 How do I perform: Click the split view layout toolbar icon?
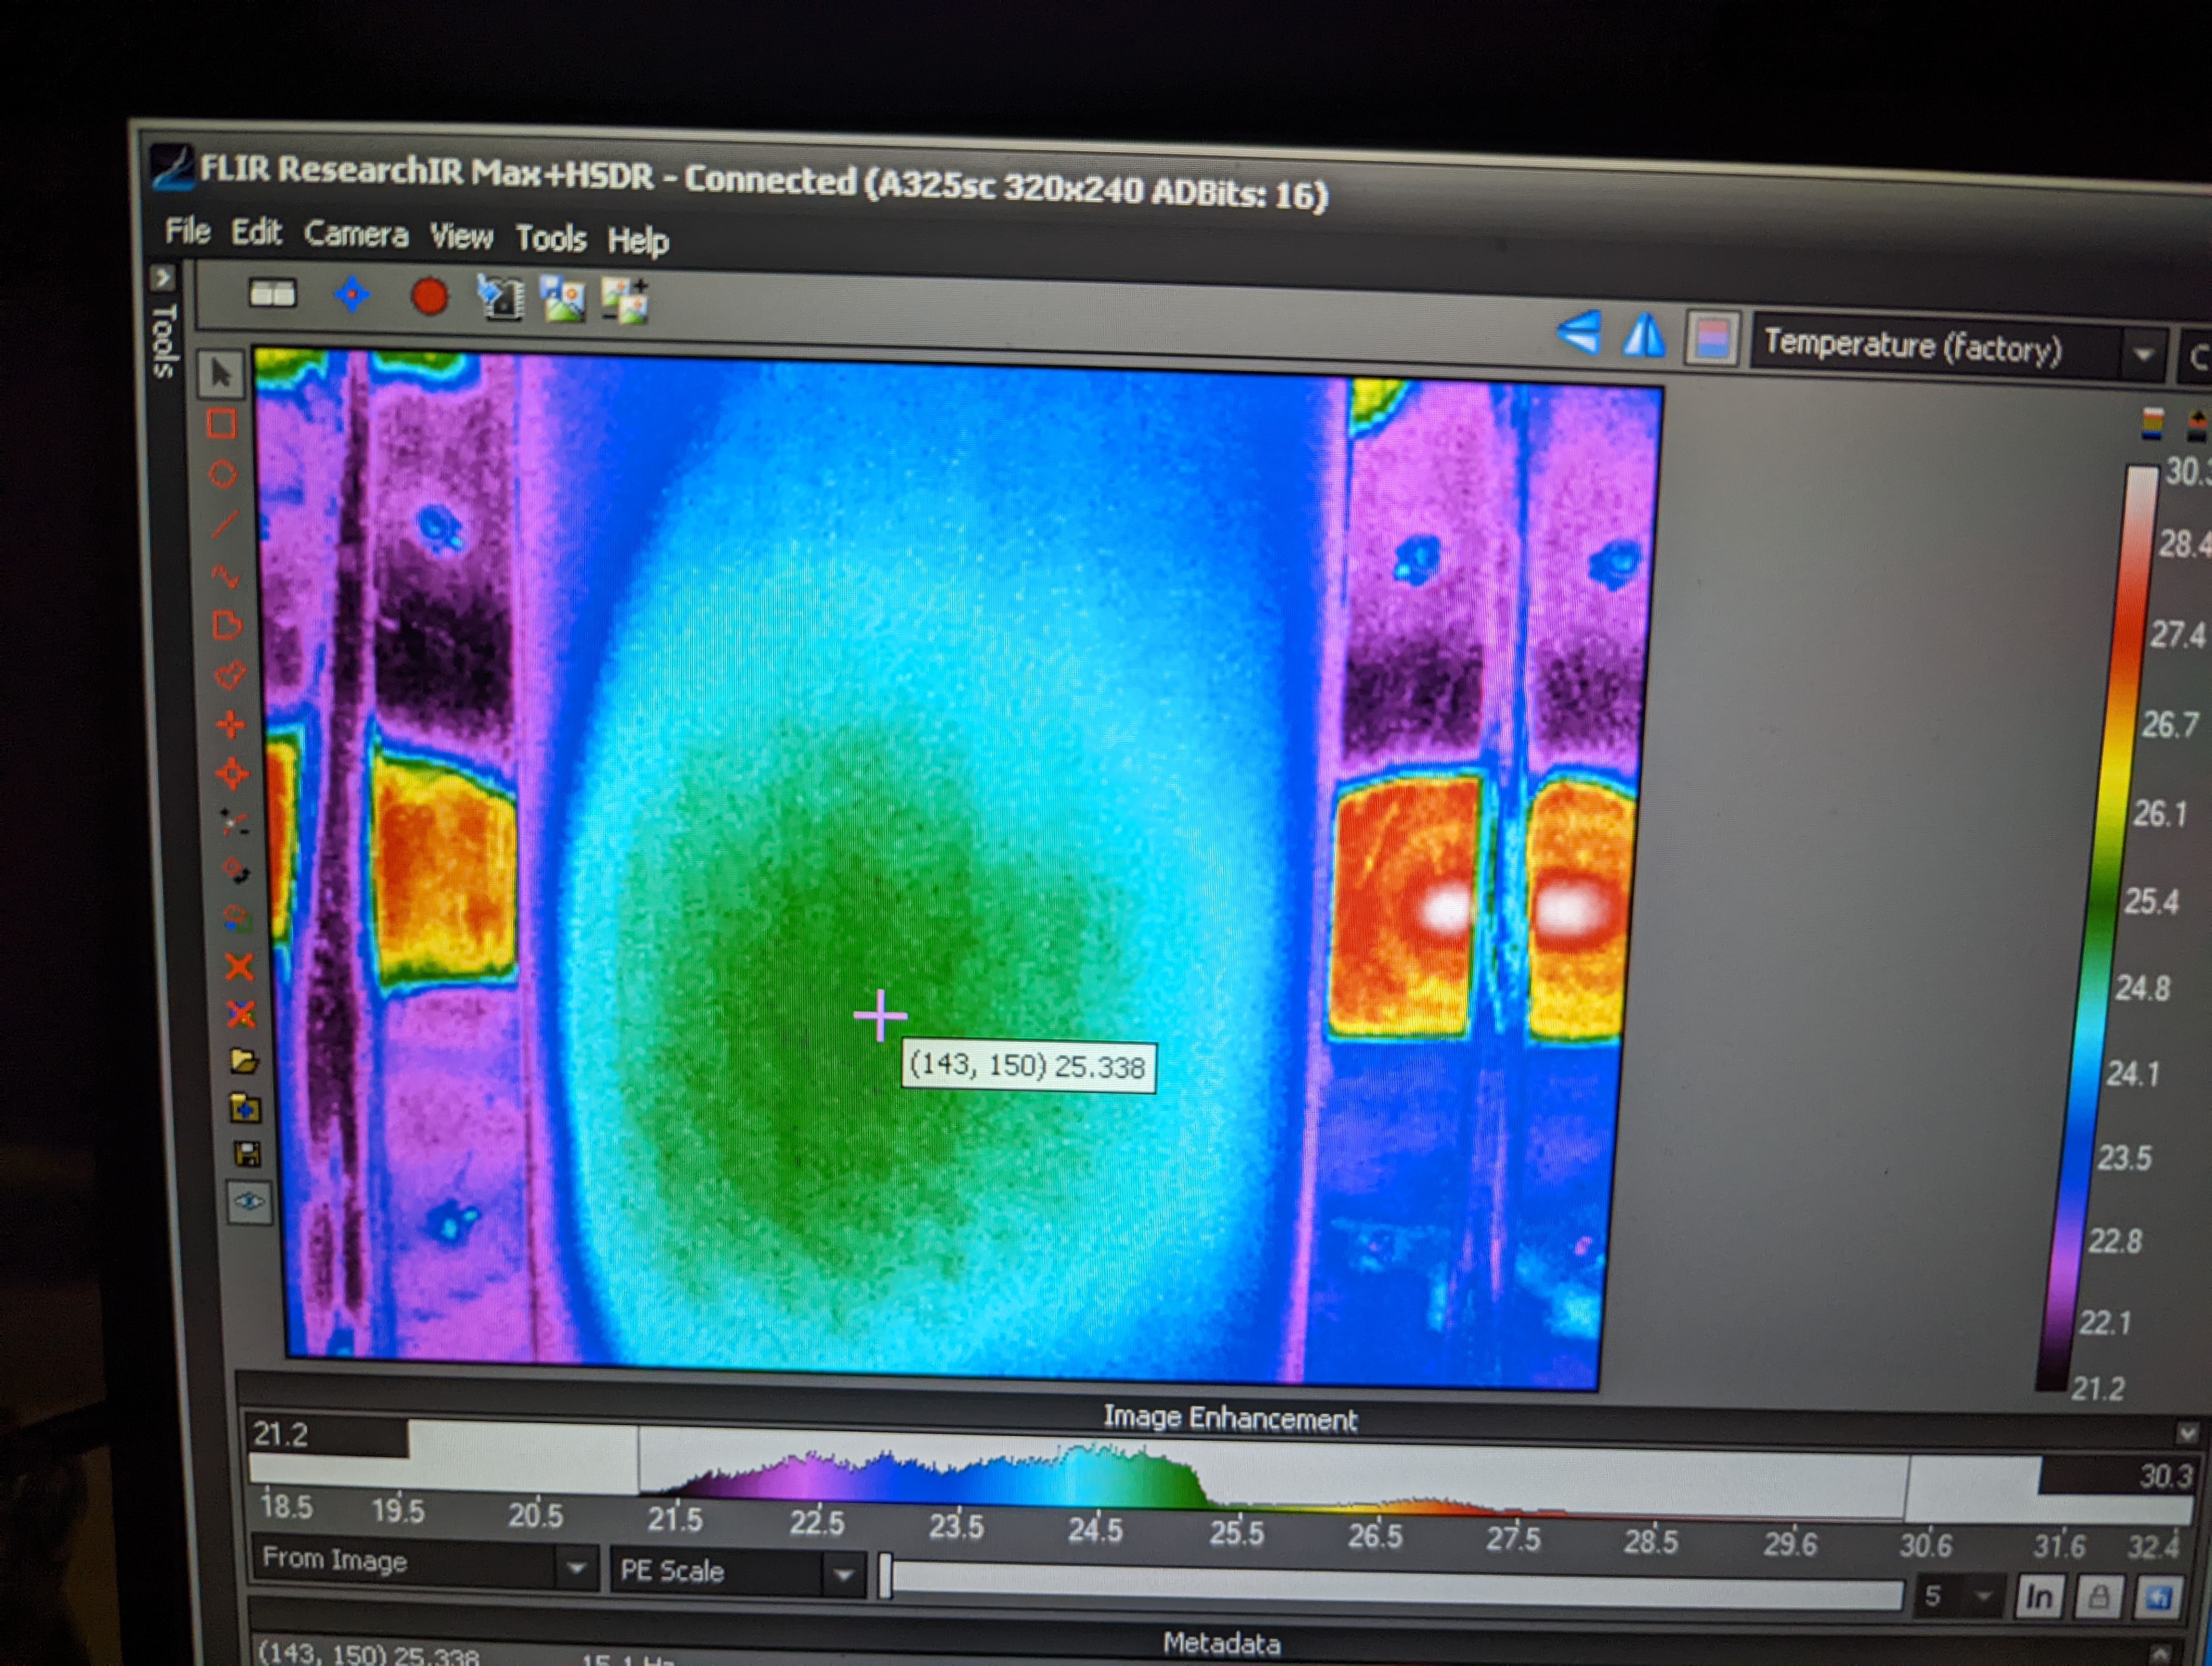[272, 294]
